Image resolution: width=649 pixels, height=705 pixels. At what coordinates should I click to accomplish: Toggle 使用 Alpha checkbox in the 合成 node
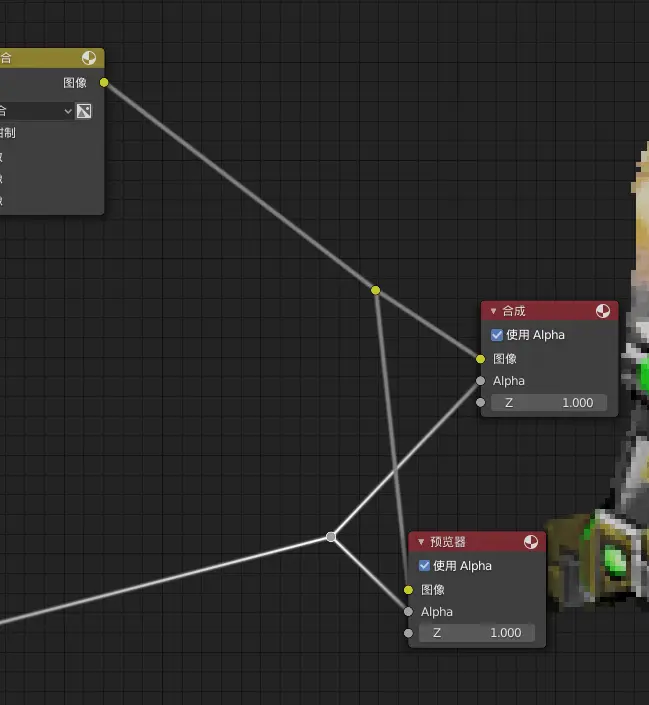(x=497, y=335)
